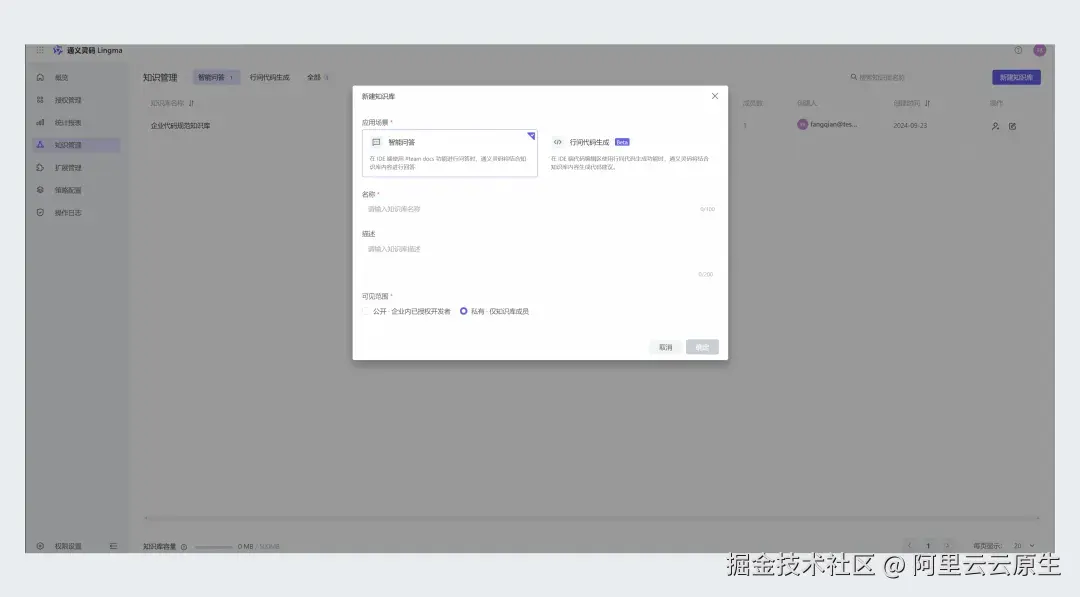Open 统计报表 statistics reports
This screenshot has width=1080, height=597.
64,122
